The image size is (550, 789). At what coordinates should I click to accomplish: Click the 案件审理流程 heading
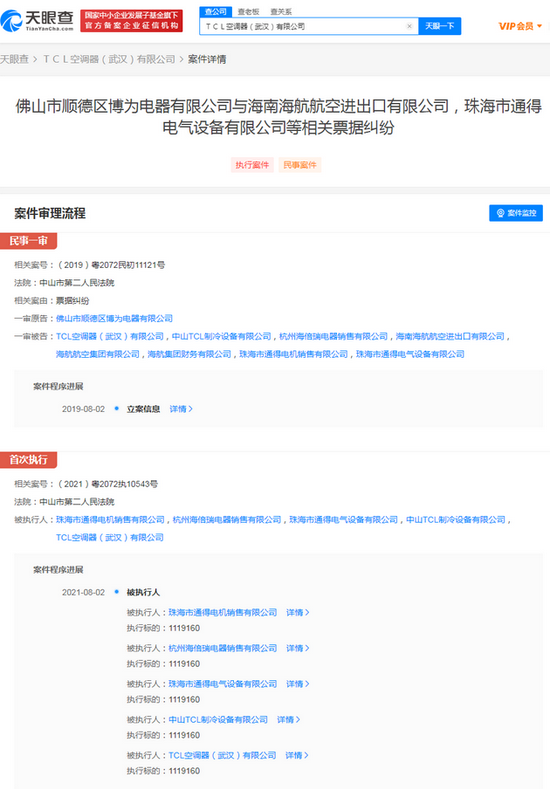pos(50,213)
